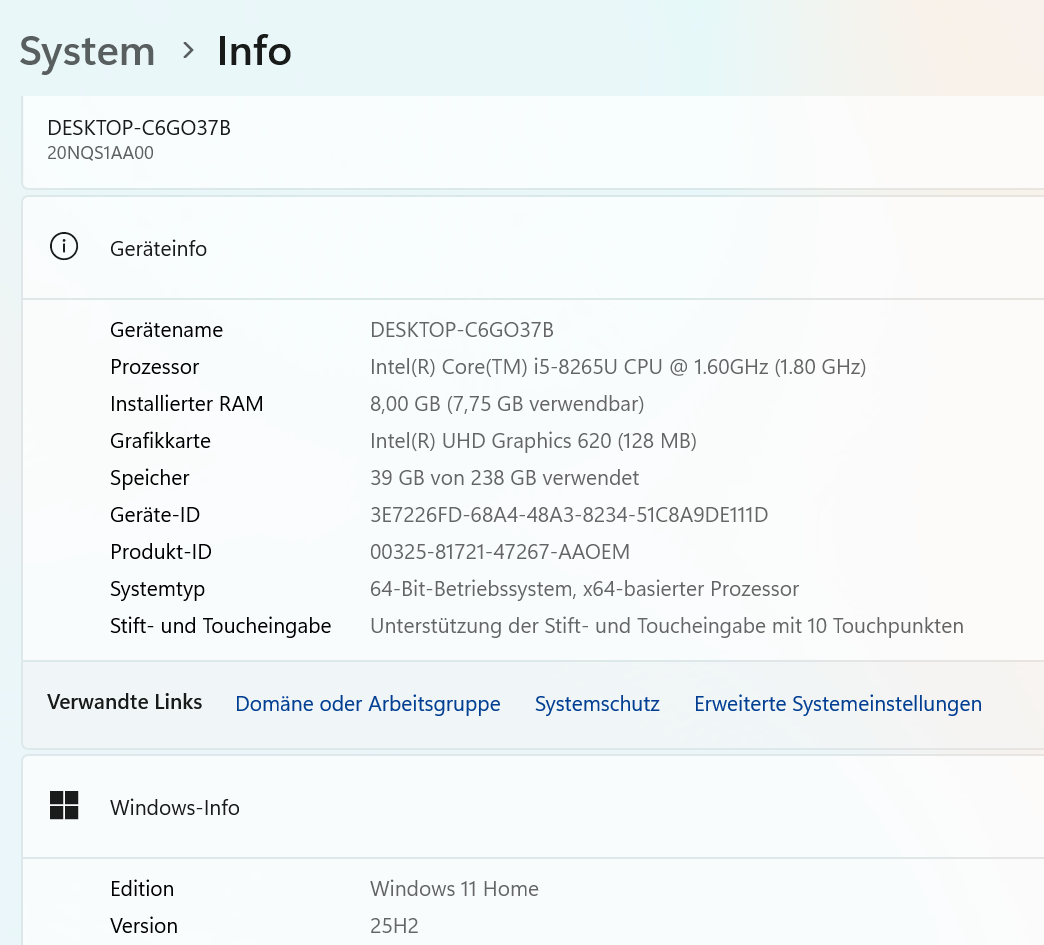The image size is (1044, 945).
Task: Click the Installierter RAM label
Action: pos(186,404)
